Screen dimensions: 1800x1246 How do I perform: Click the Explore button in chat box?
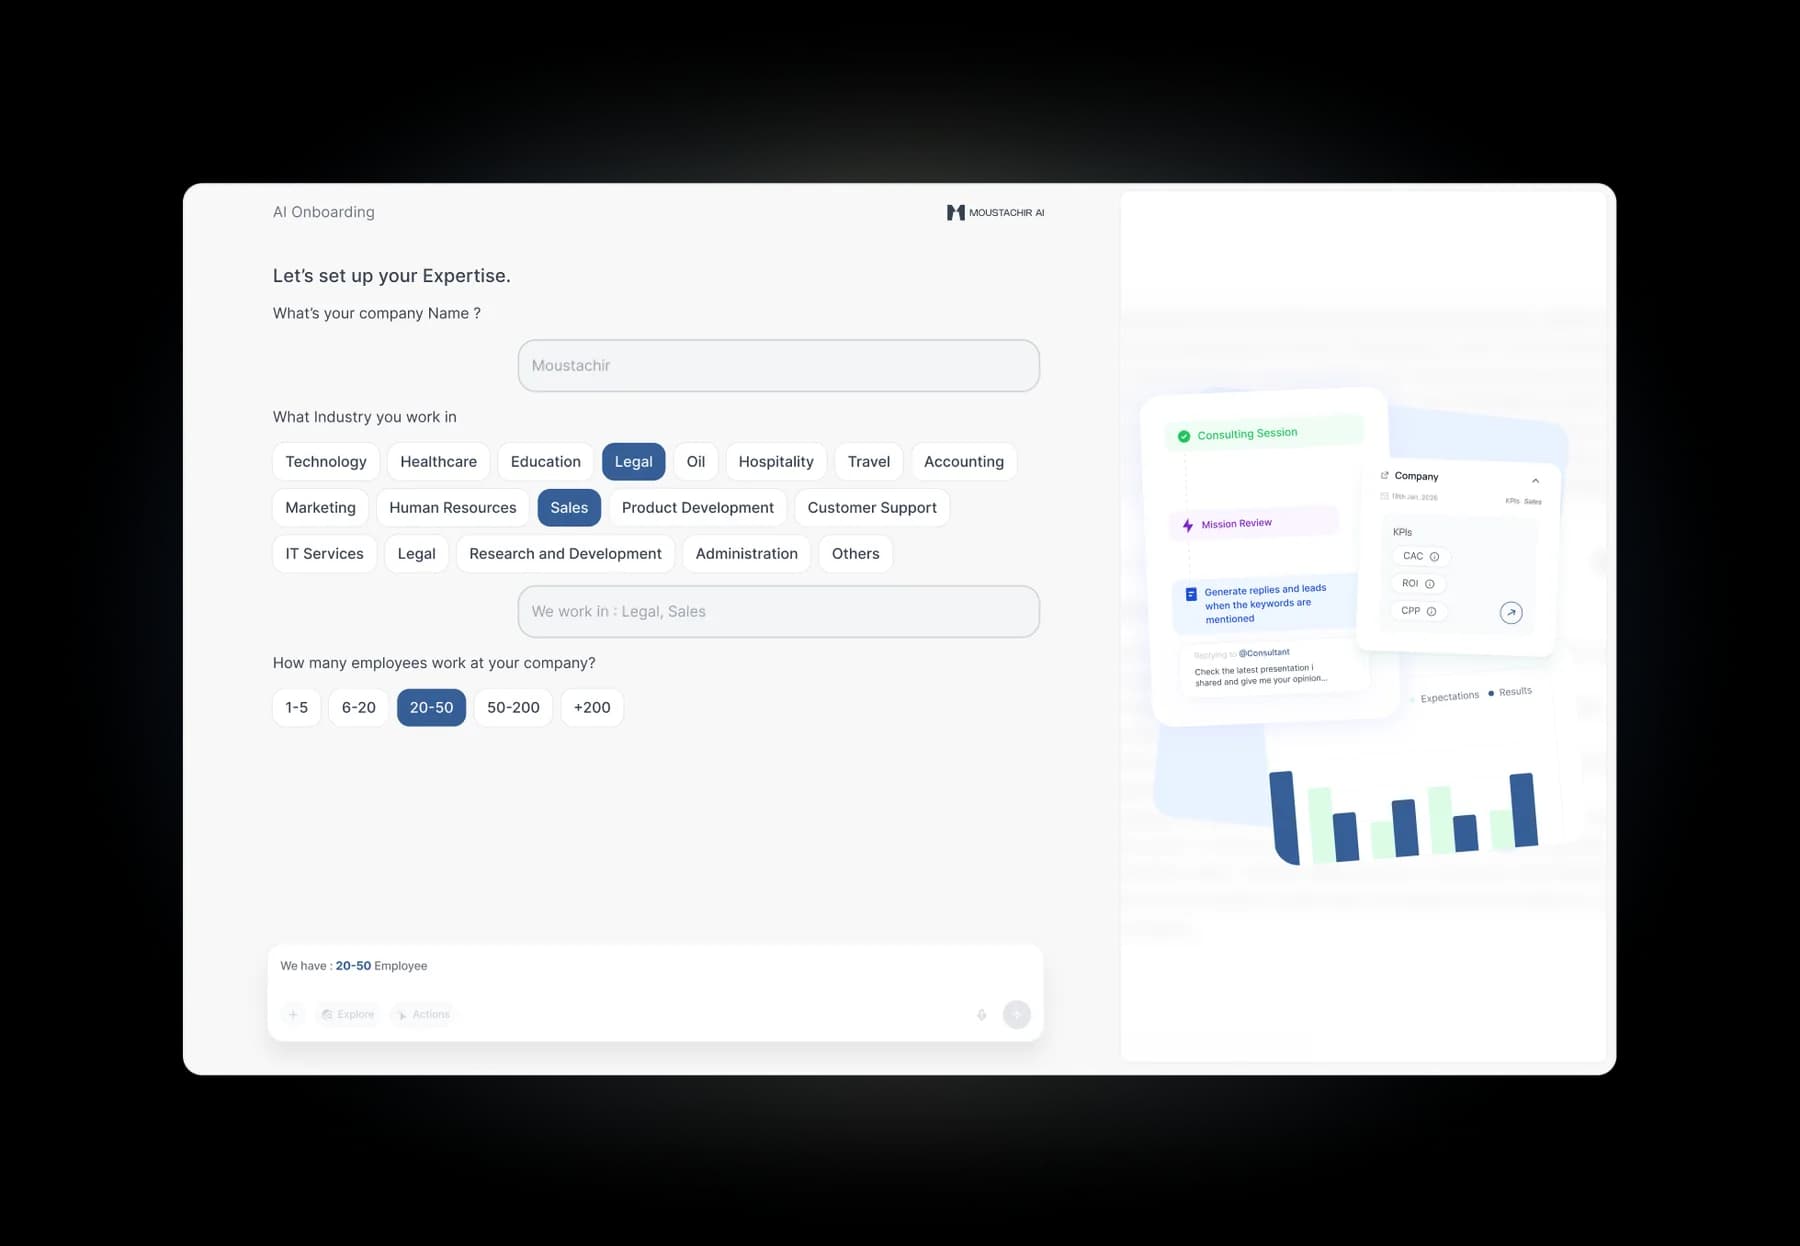coord(348,1014)
